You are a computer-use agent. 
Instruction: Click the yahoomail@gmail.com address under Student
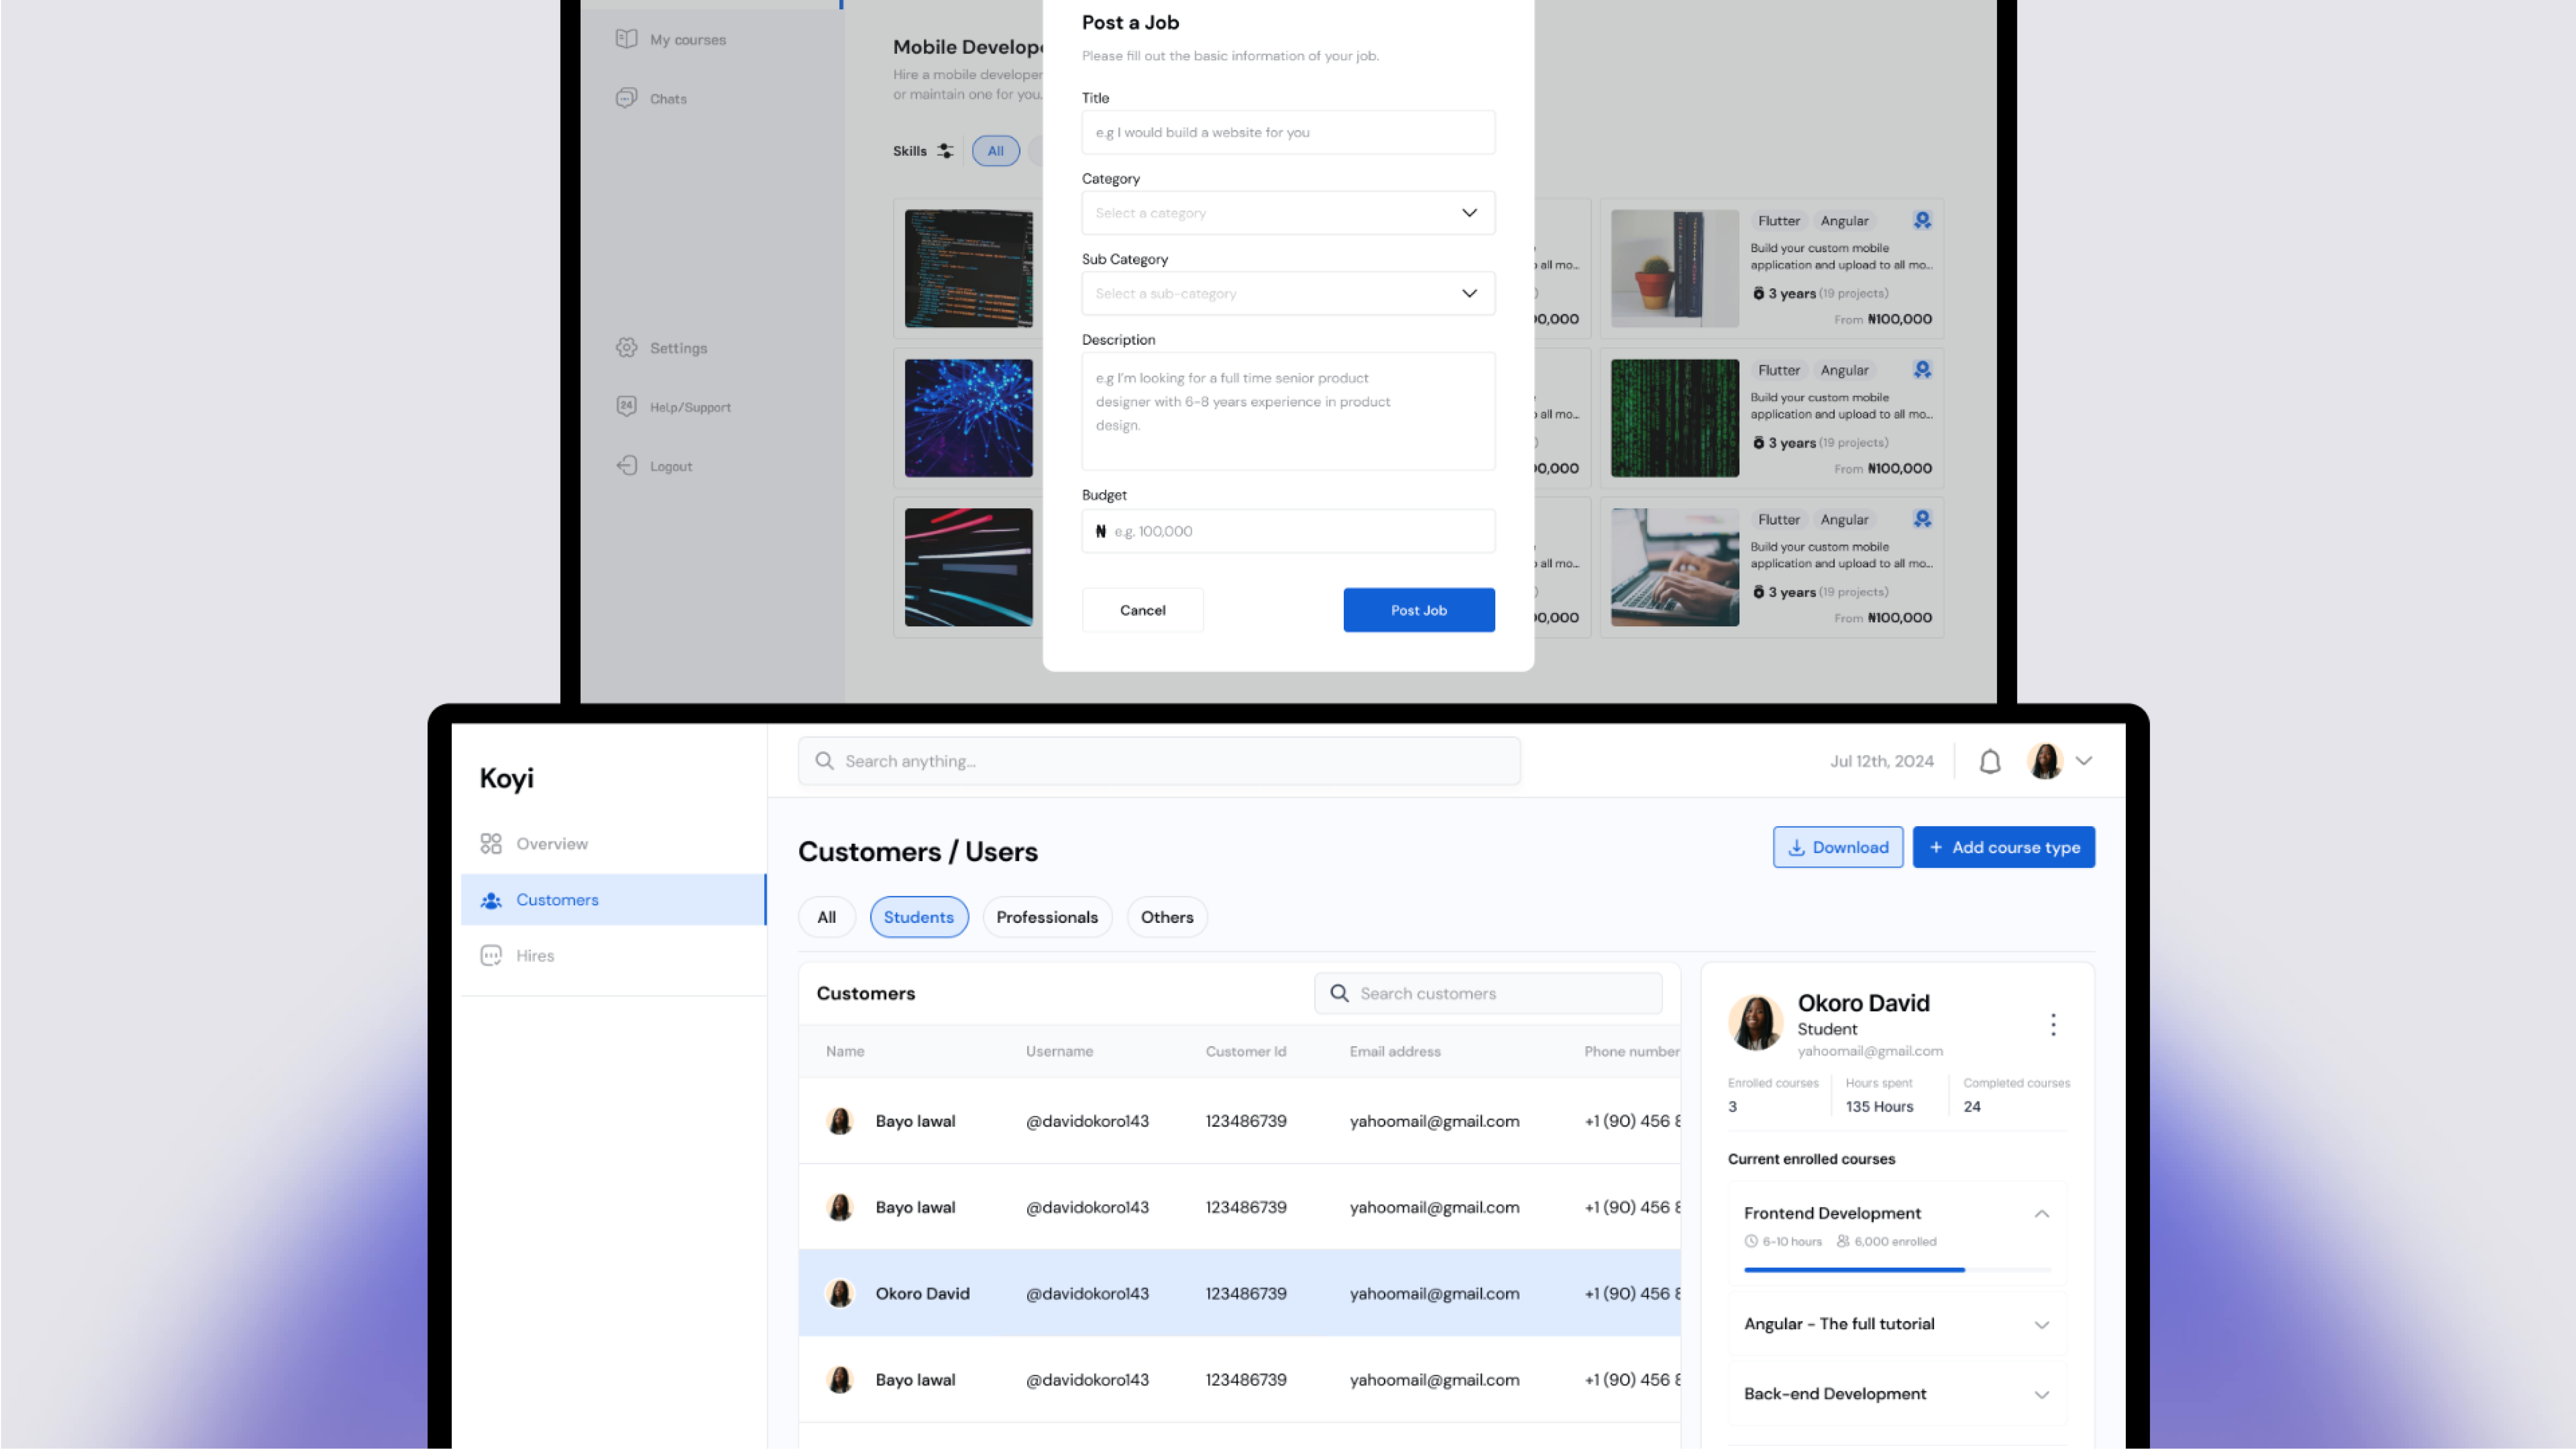(1870, 1051)
